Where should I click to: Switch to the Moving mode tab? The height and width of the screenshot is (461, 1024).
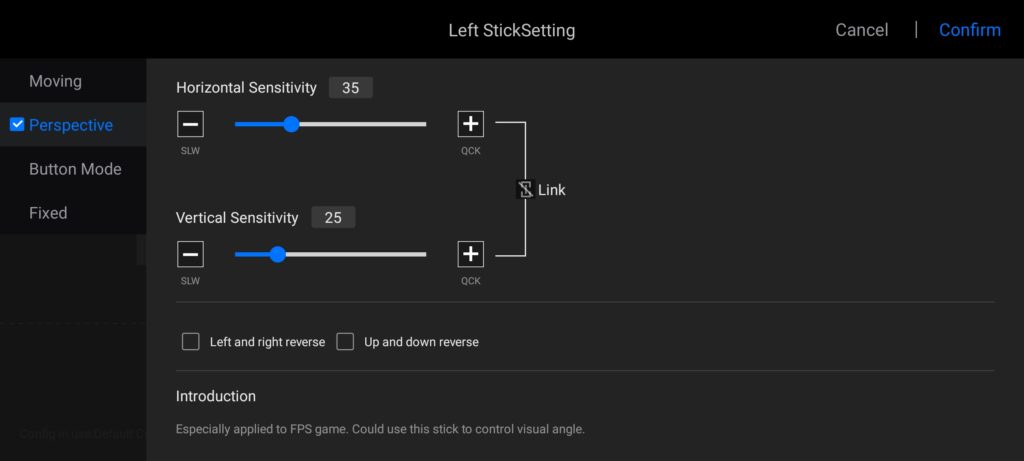click(55, 81)
